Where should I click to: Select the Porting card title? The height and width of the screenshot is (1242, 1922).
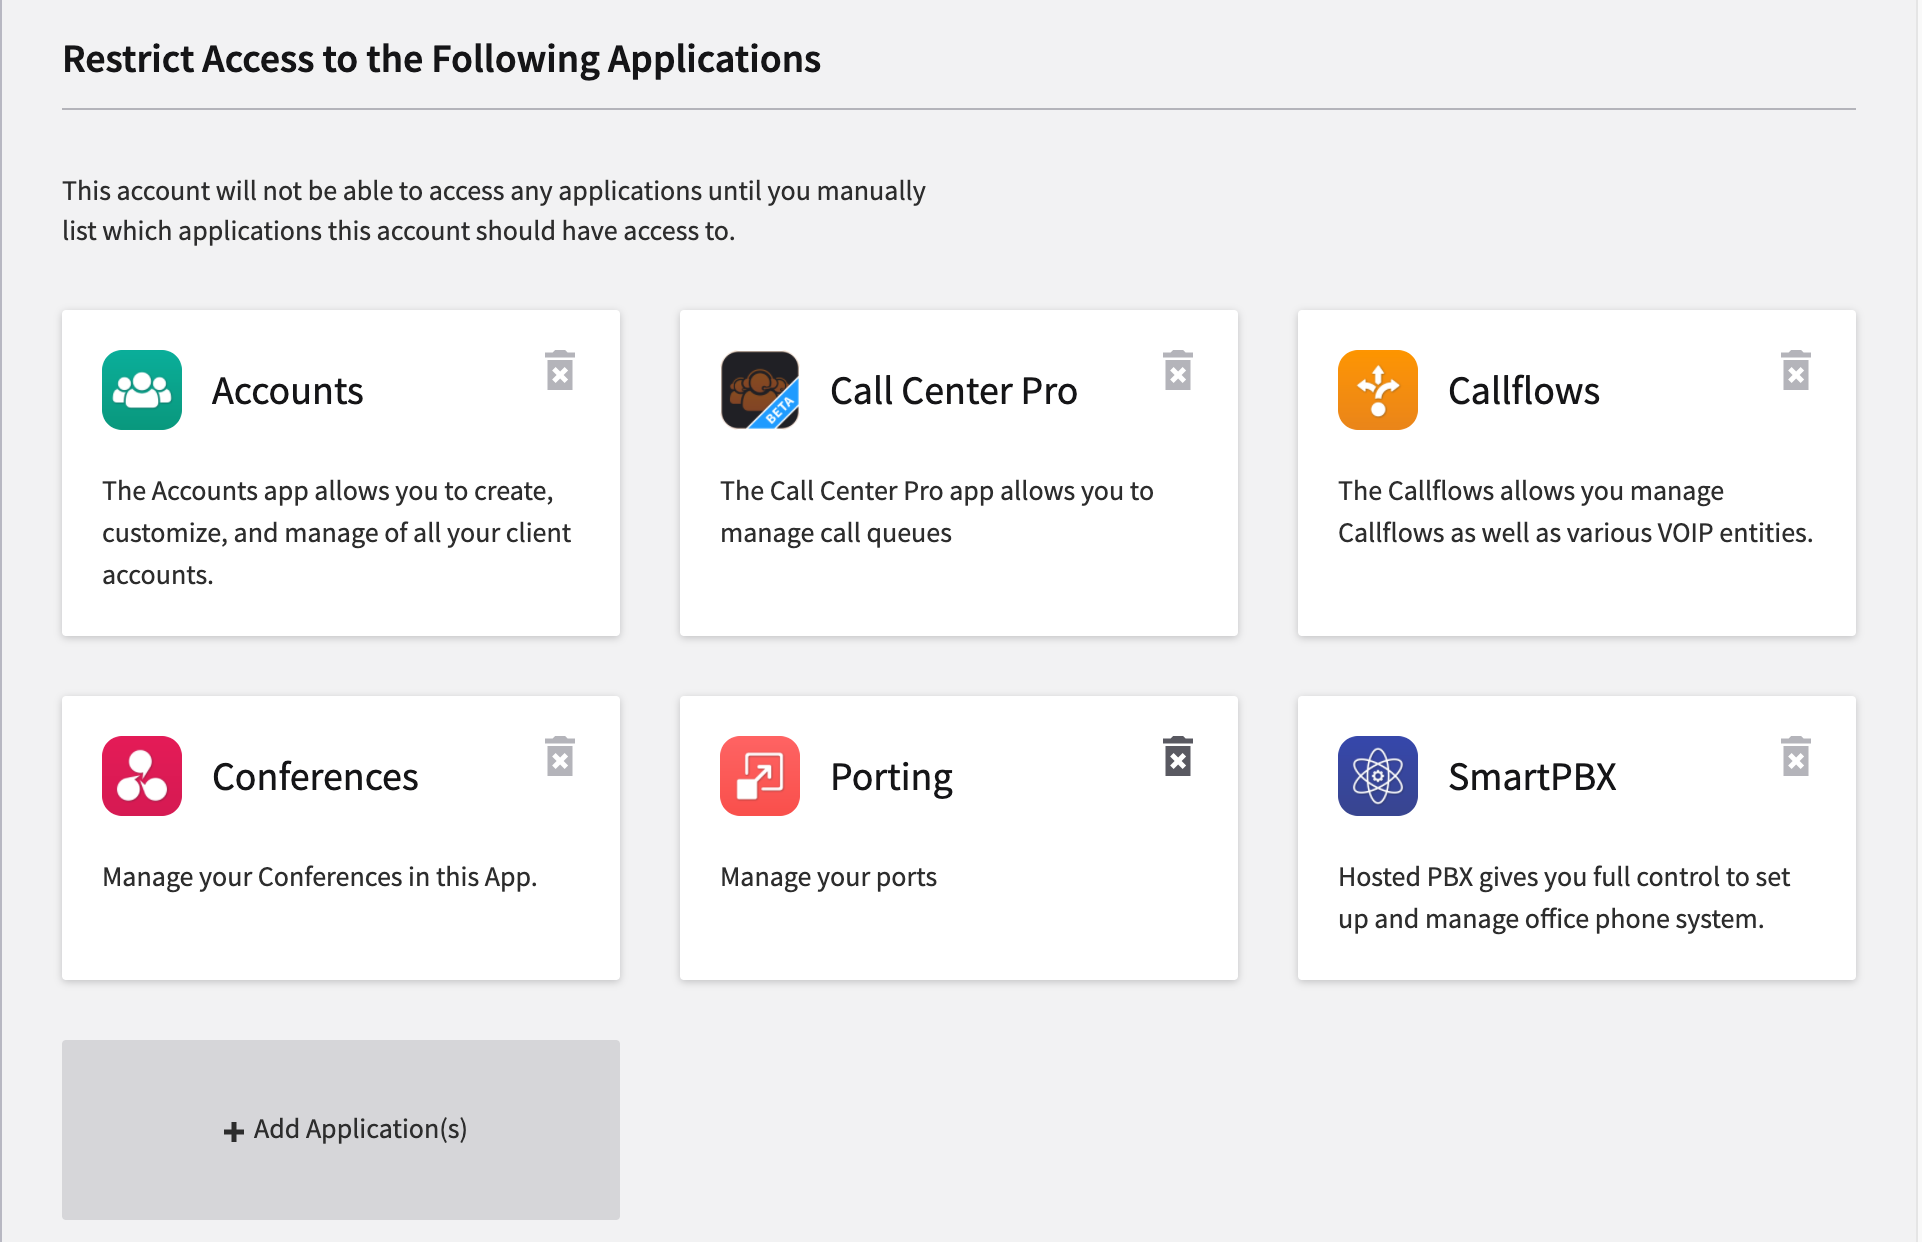892,778
